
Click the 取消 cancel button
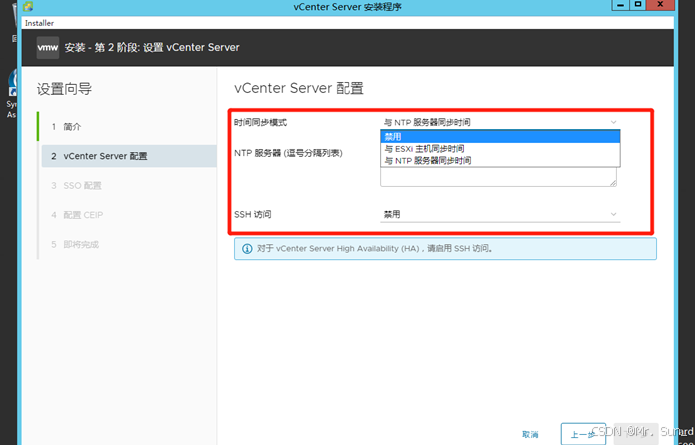[x=530, y=434]
